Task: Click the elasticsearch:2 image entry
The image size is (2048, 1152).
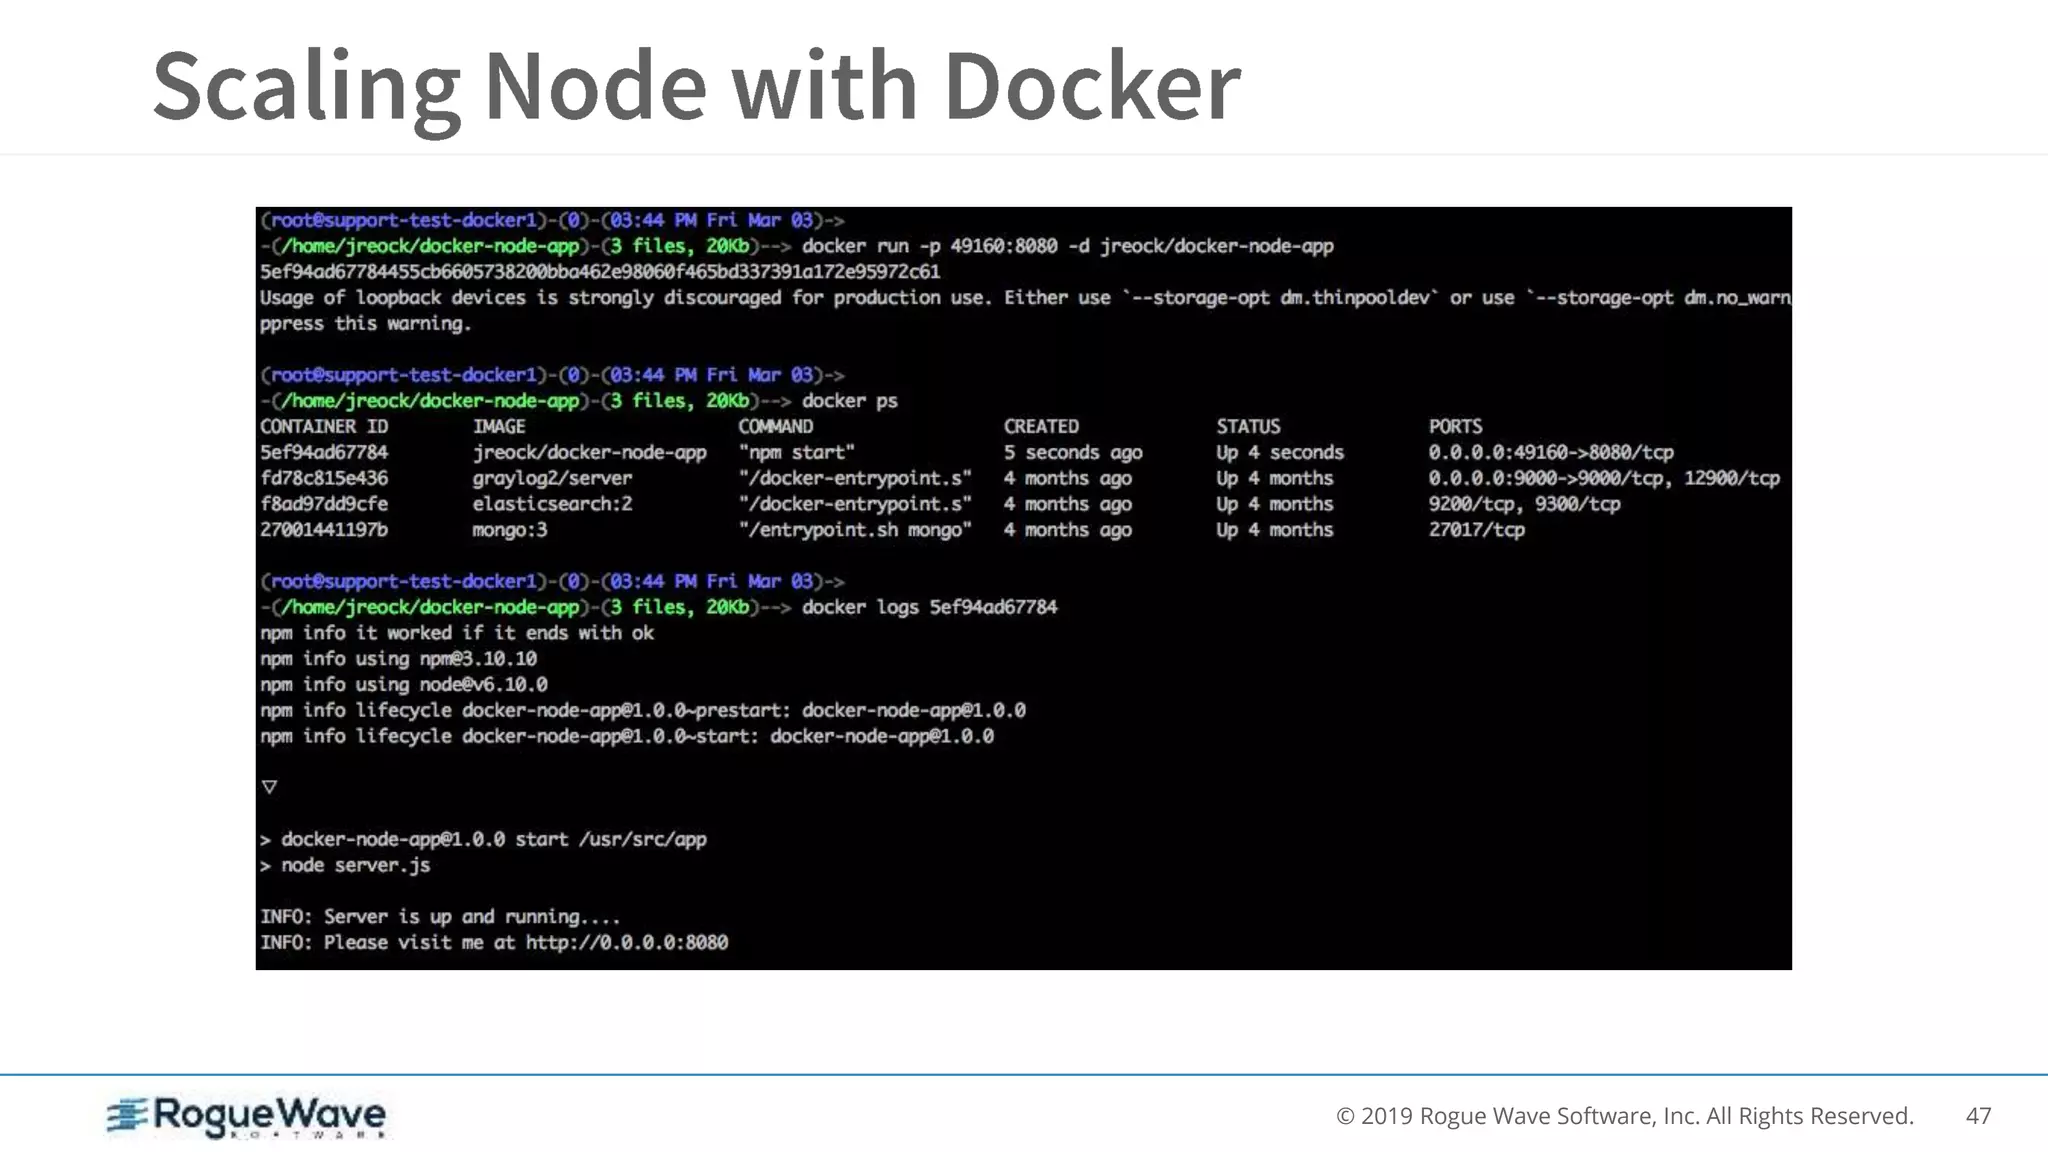Action: pyautogui.click(x=552, y=504)
